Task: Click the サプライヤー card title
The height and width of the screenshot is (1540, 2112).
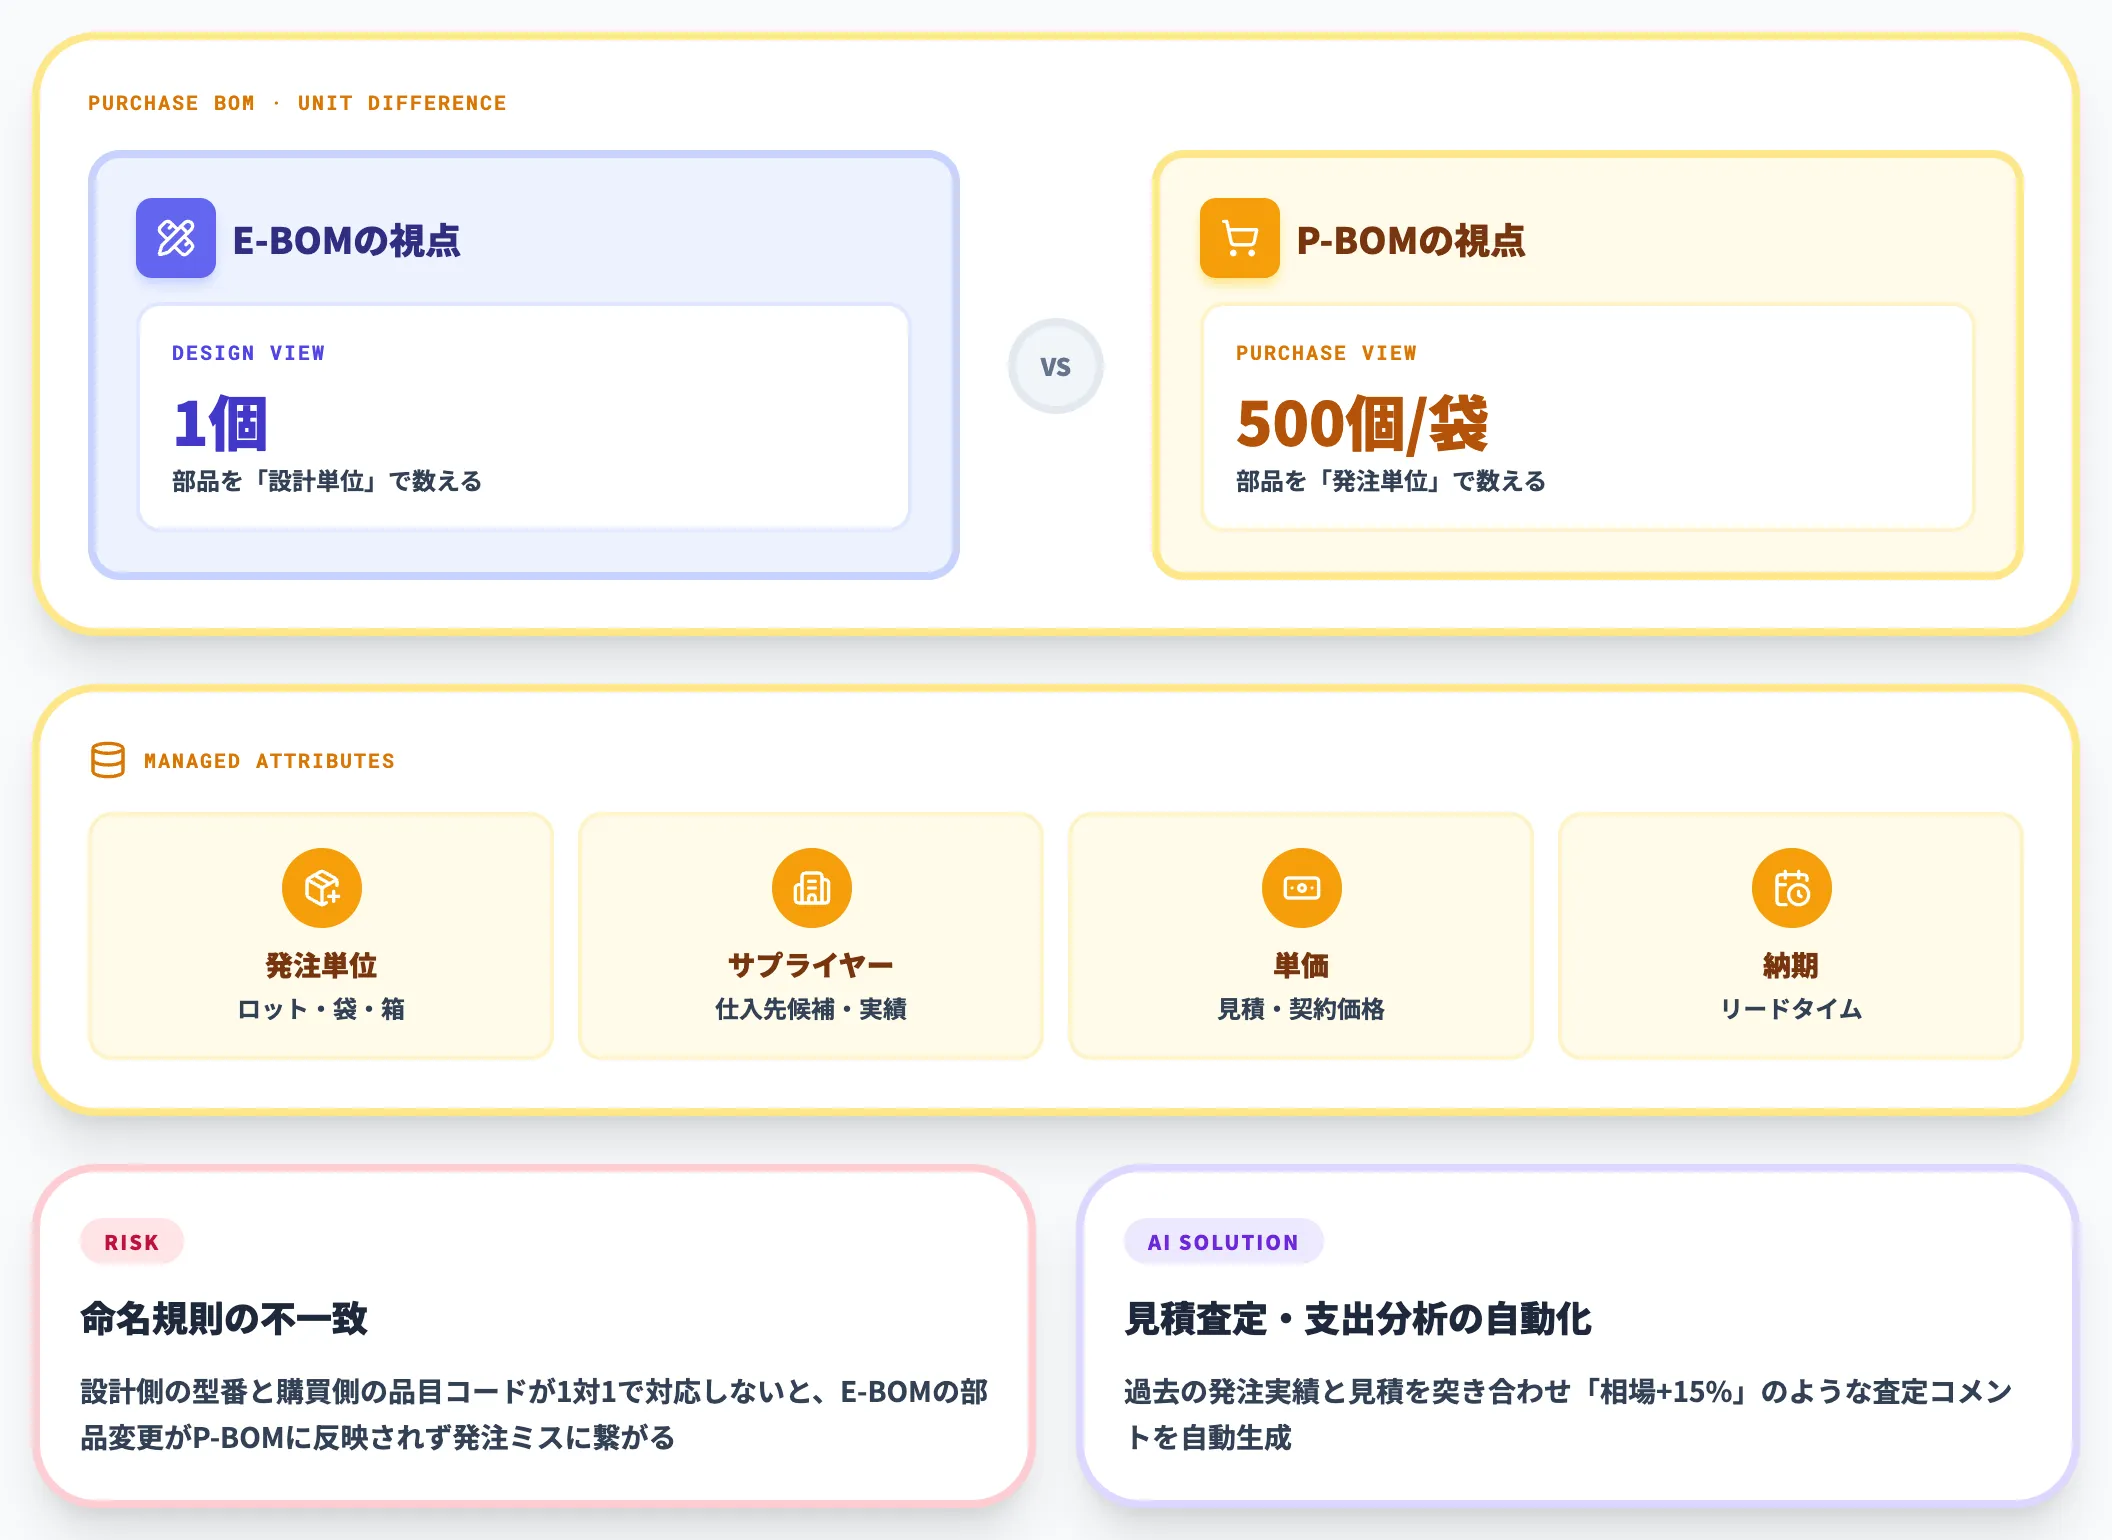Action: coord(811,965)
